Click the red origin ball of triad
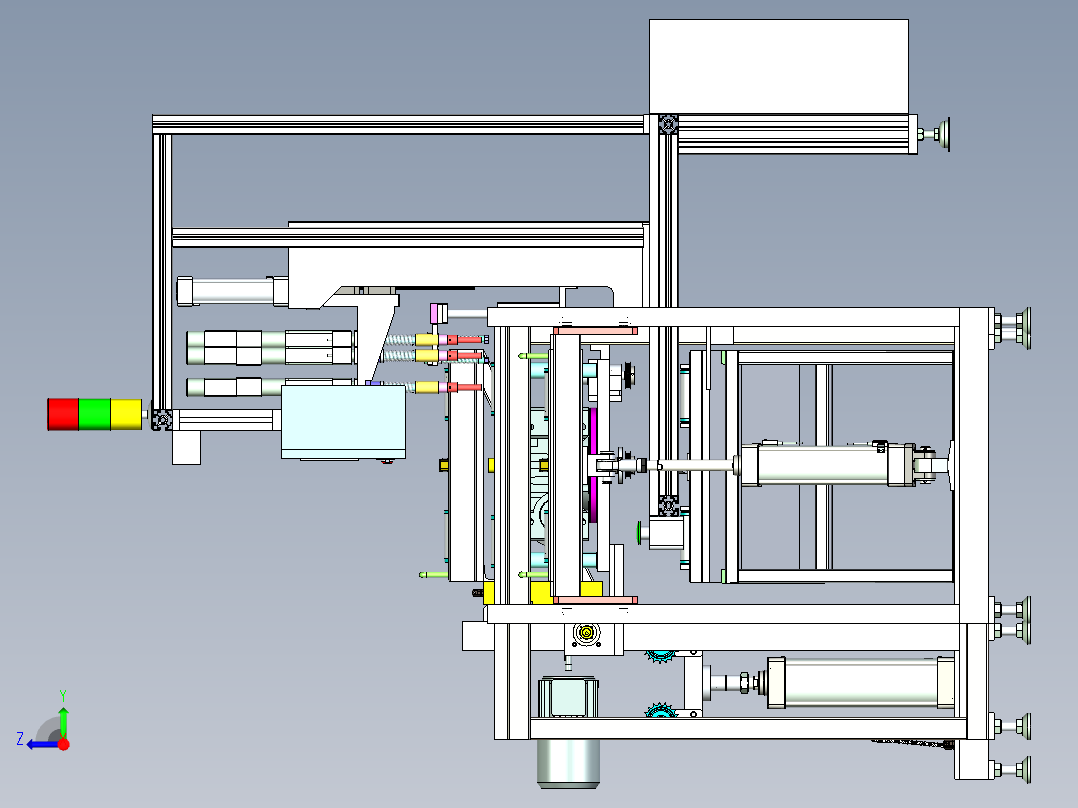The image size is (1078, 808). pyautogui.click(x=64, y=744)
